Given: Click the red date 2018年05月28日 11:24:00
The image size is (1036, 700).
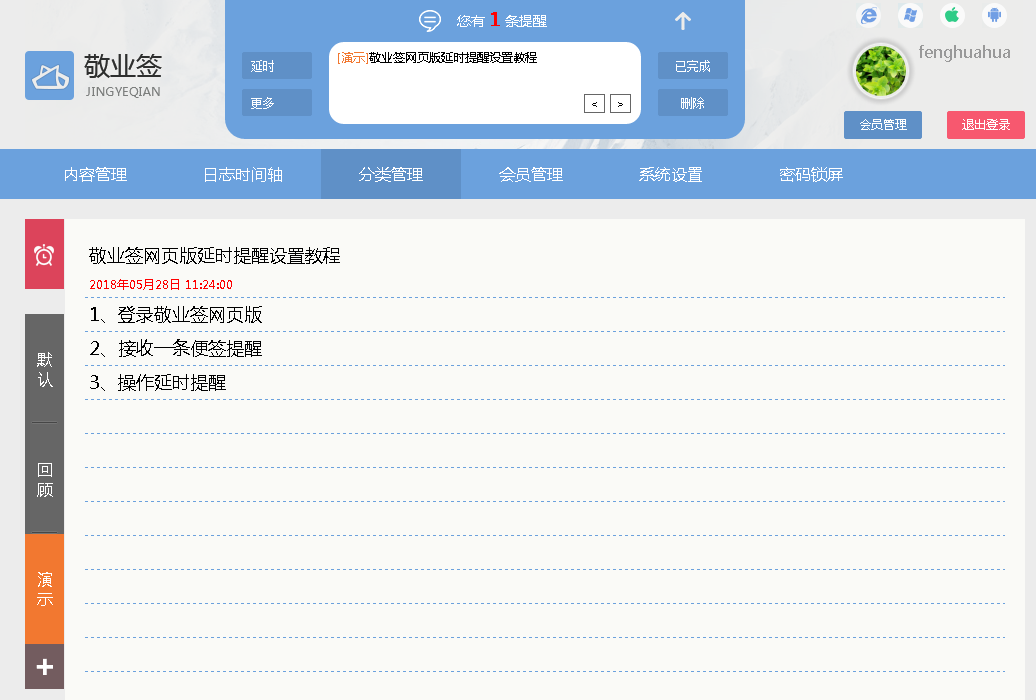Looking at the screenshot, I should [161, 285].
